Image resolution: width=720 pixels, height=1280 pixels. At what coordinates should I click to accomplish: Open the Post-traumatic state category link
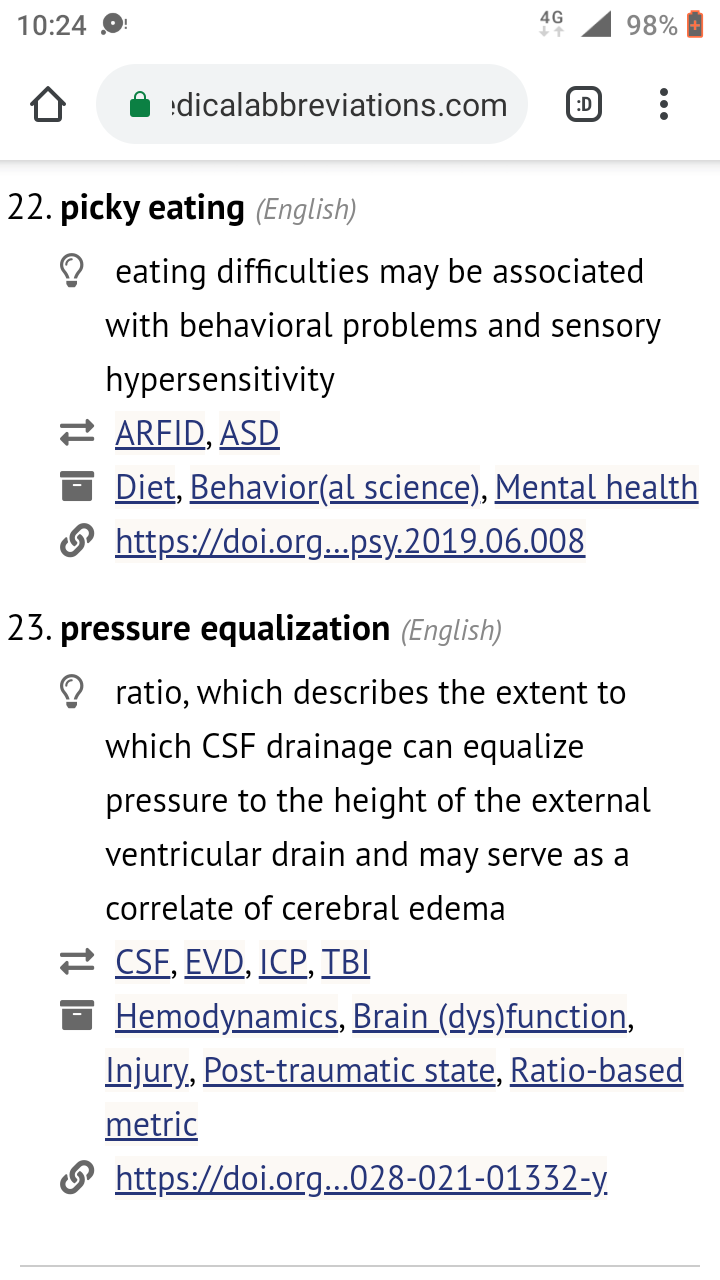[x=349, y=1071]
